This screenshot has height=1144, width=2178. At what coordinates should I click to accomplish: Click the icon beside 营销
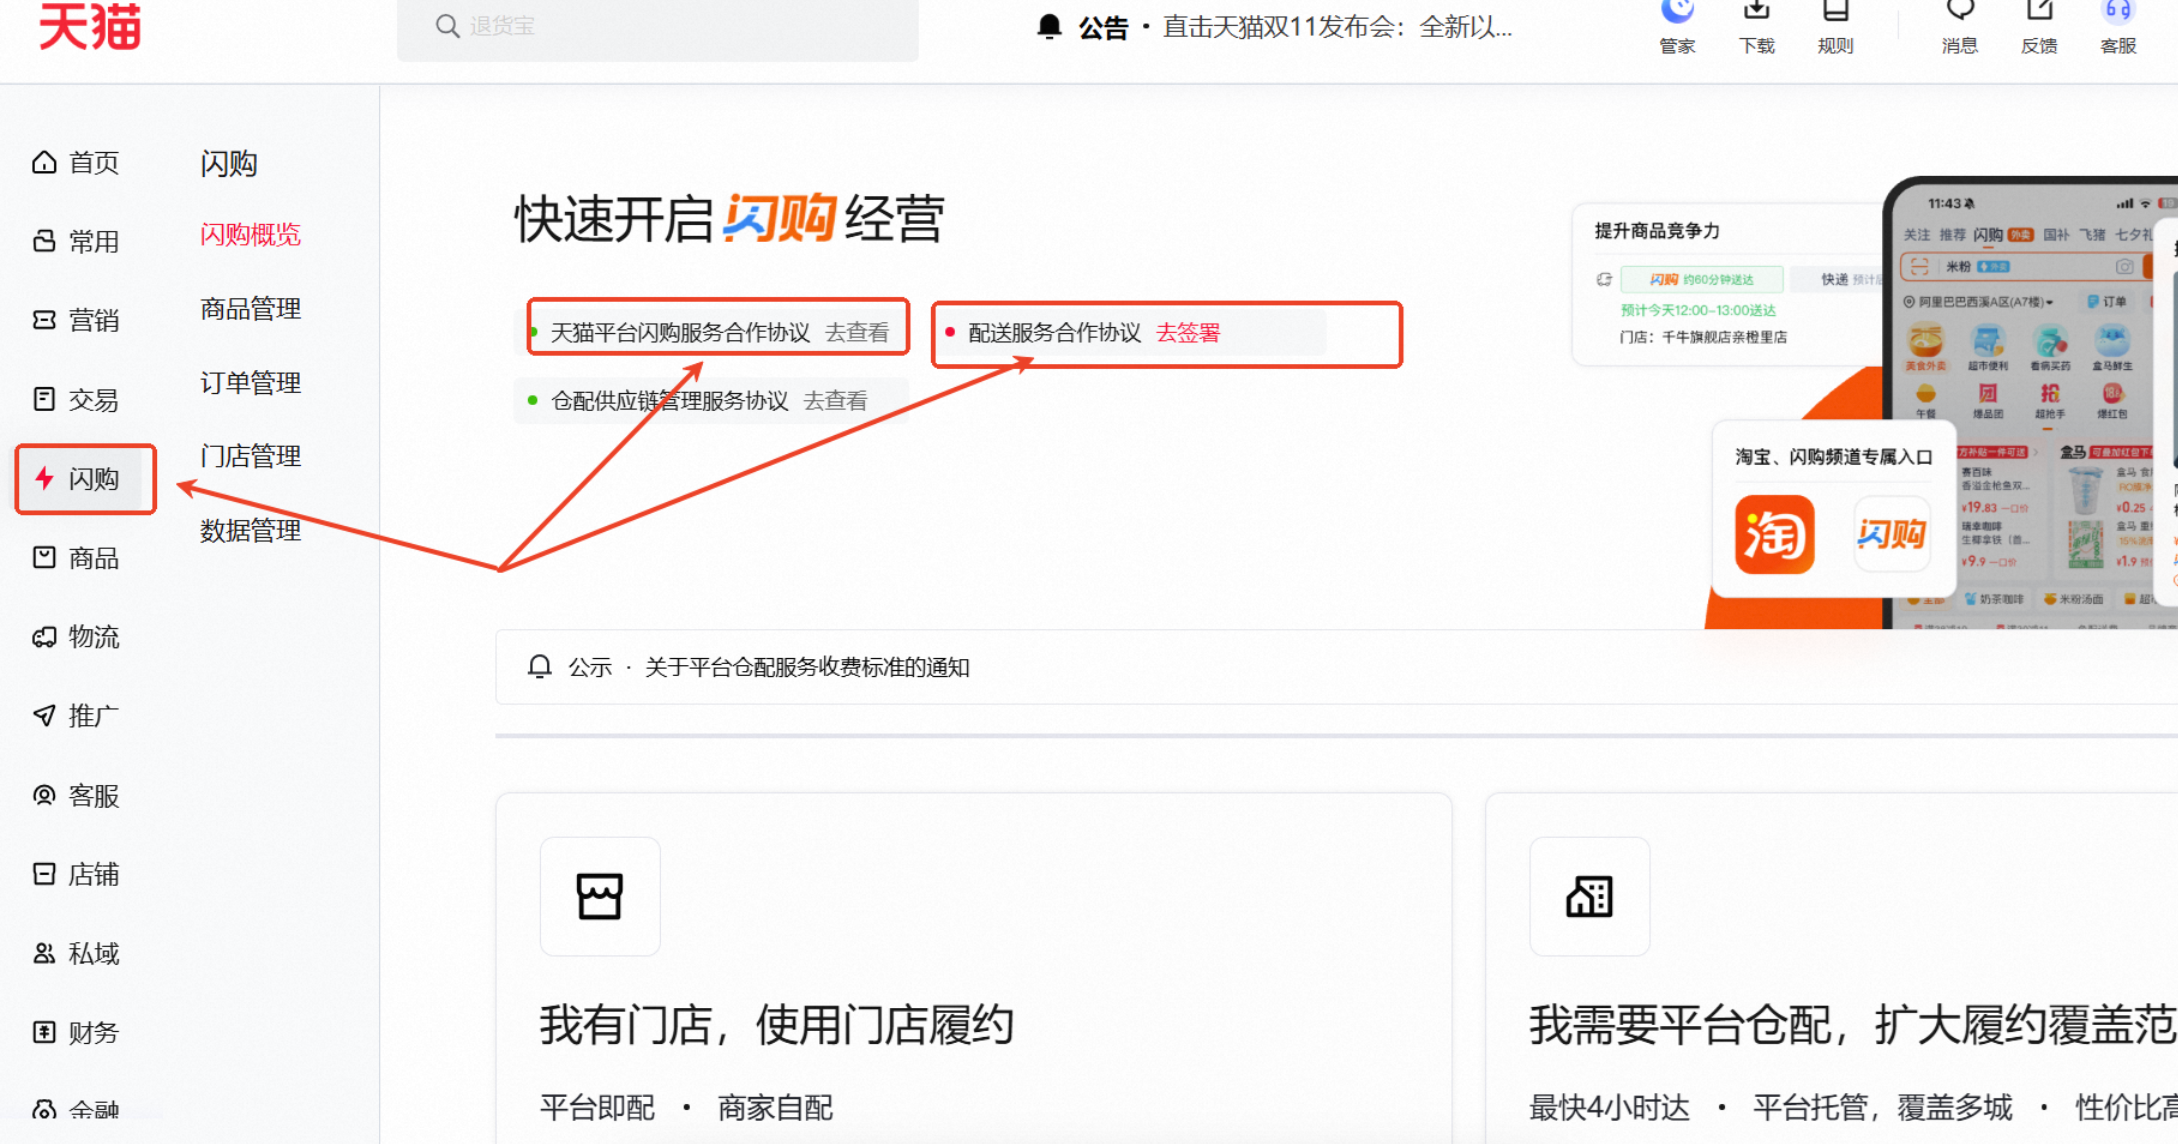[44, 320]
